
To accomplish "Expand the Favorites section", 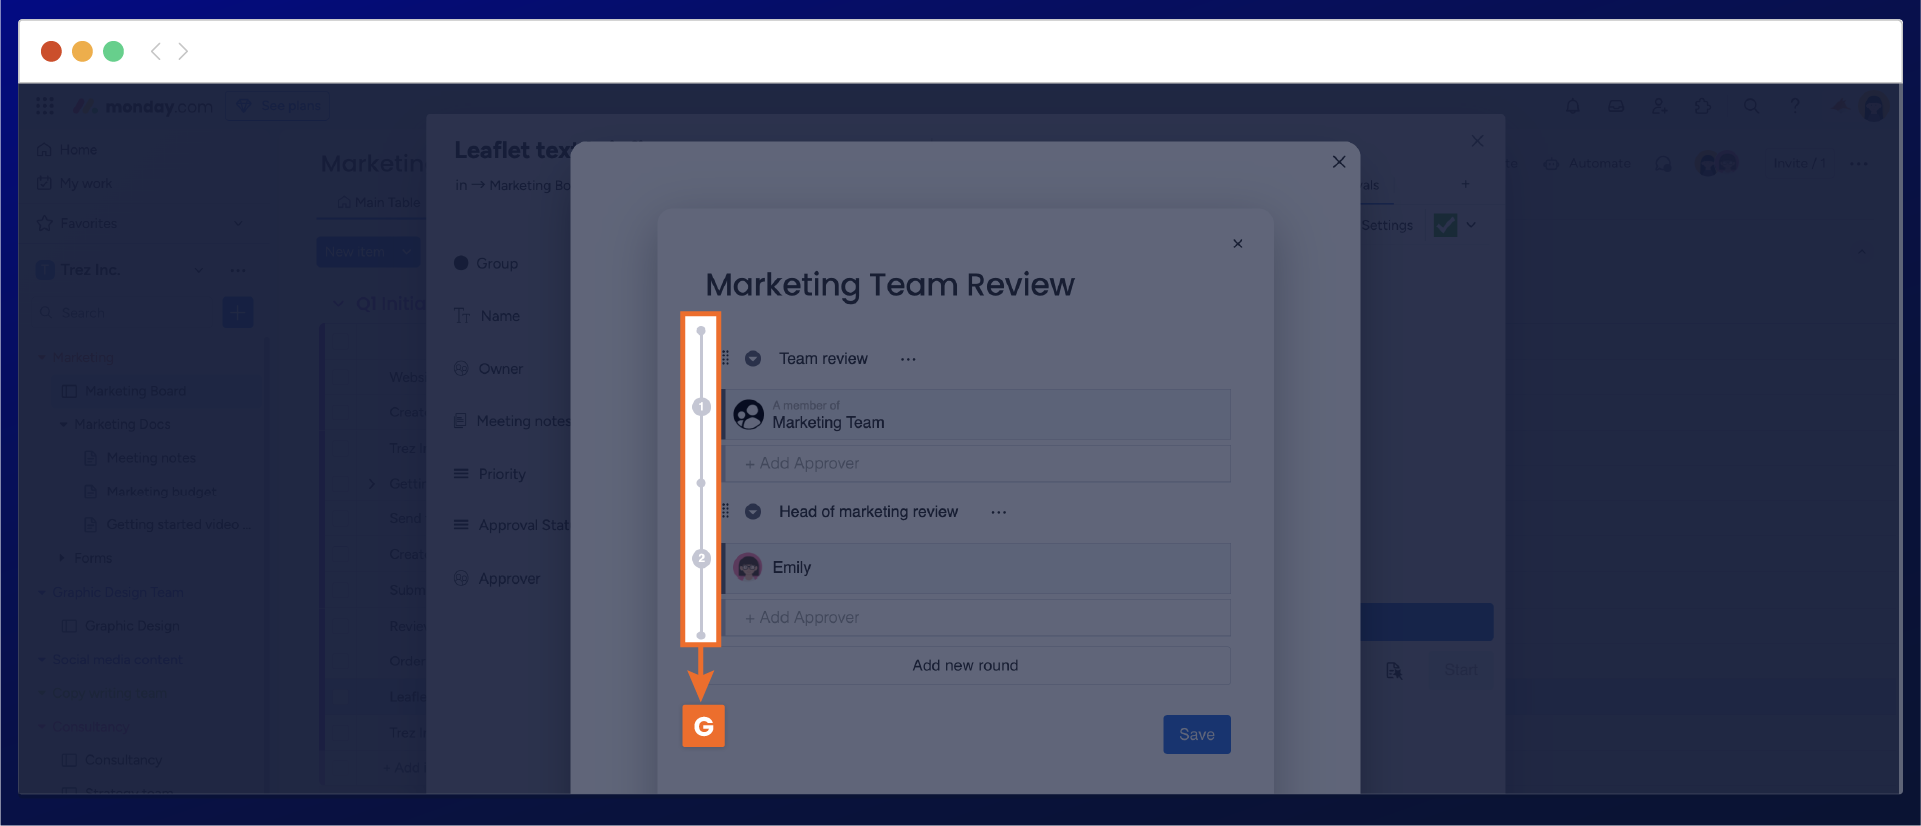I will click(x=238, y=223).
